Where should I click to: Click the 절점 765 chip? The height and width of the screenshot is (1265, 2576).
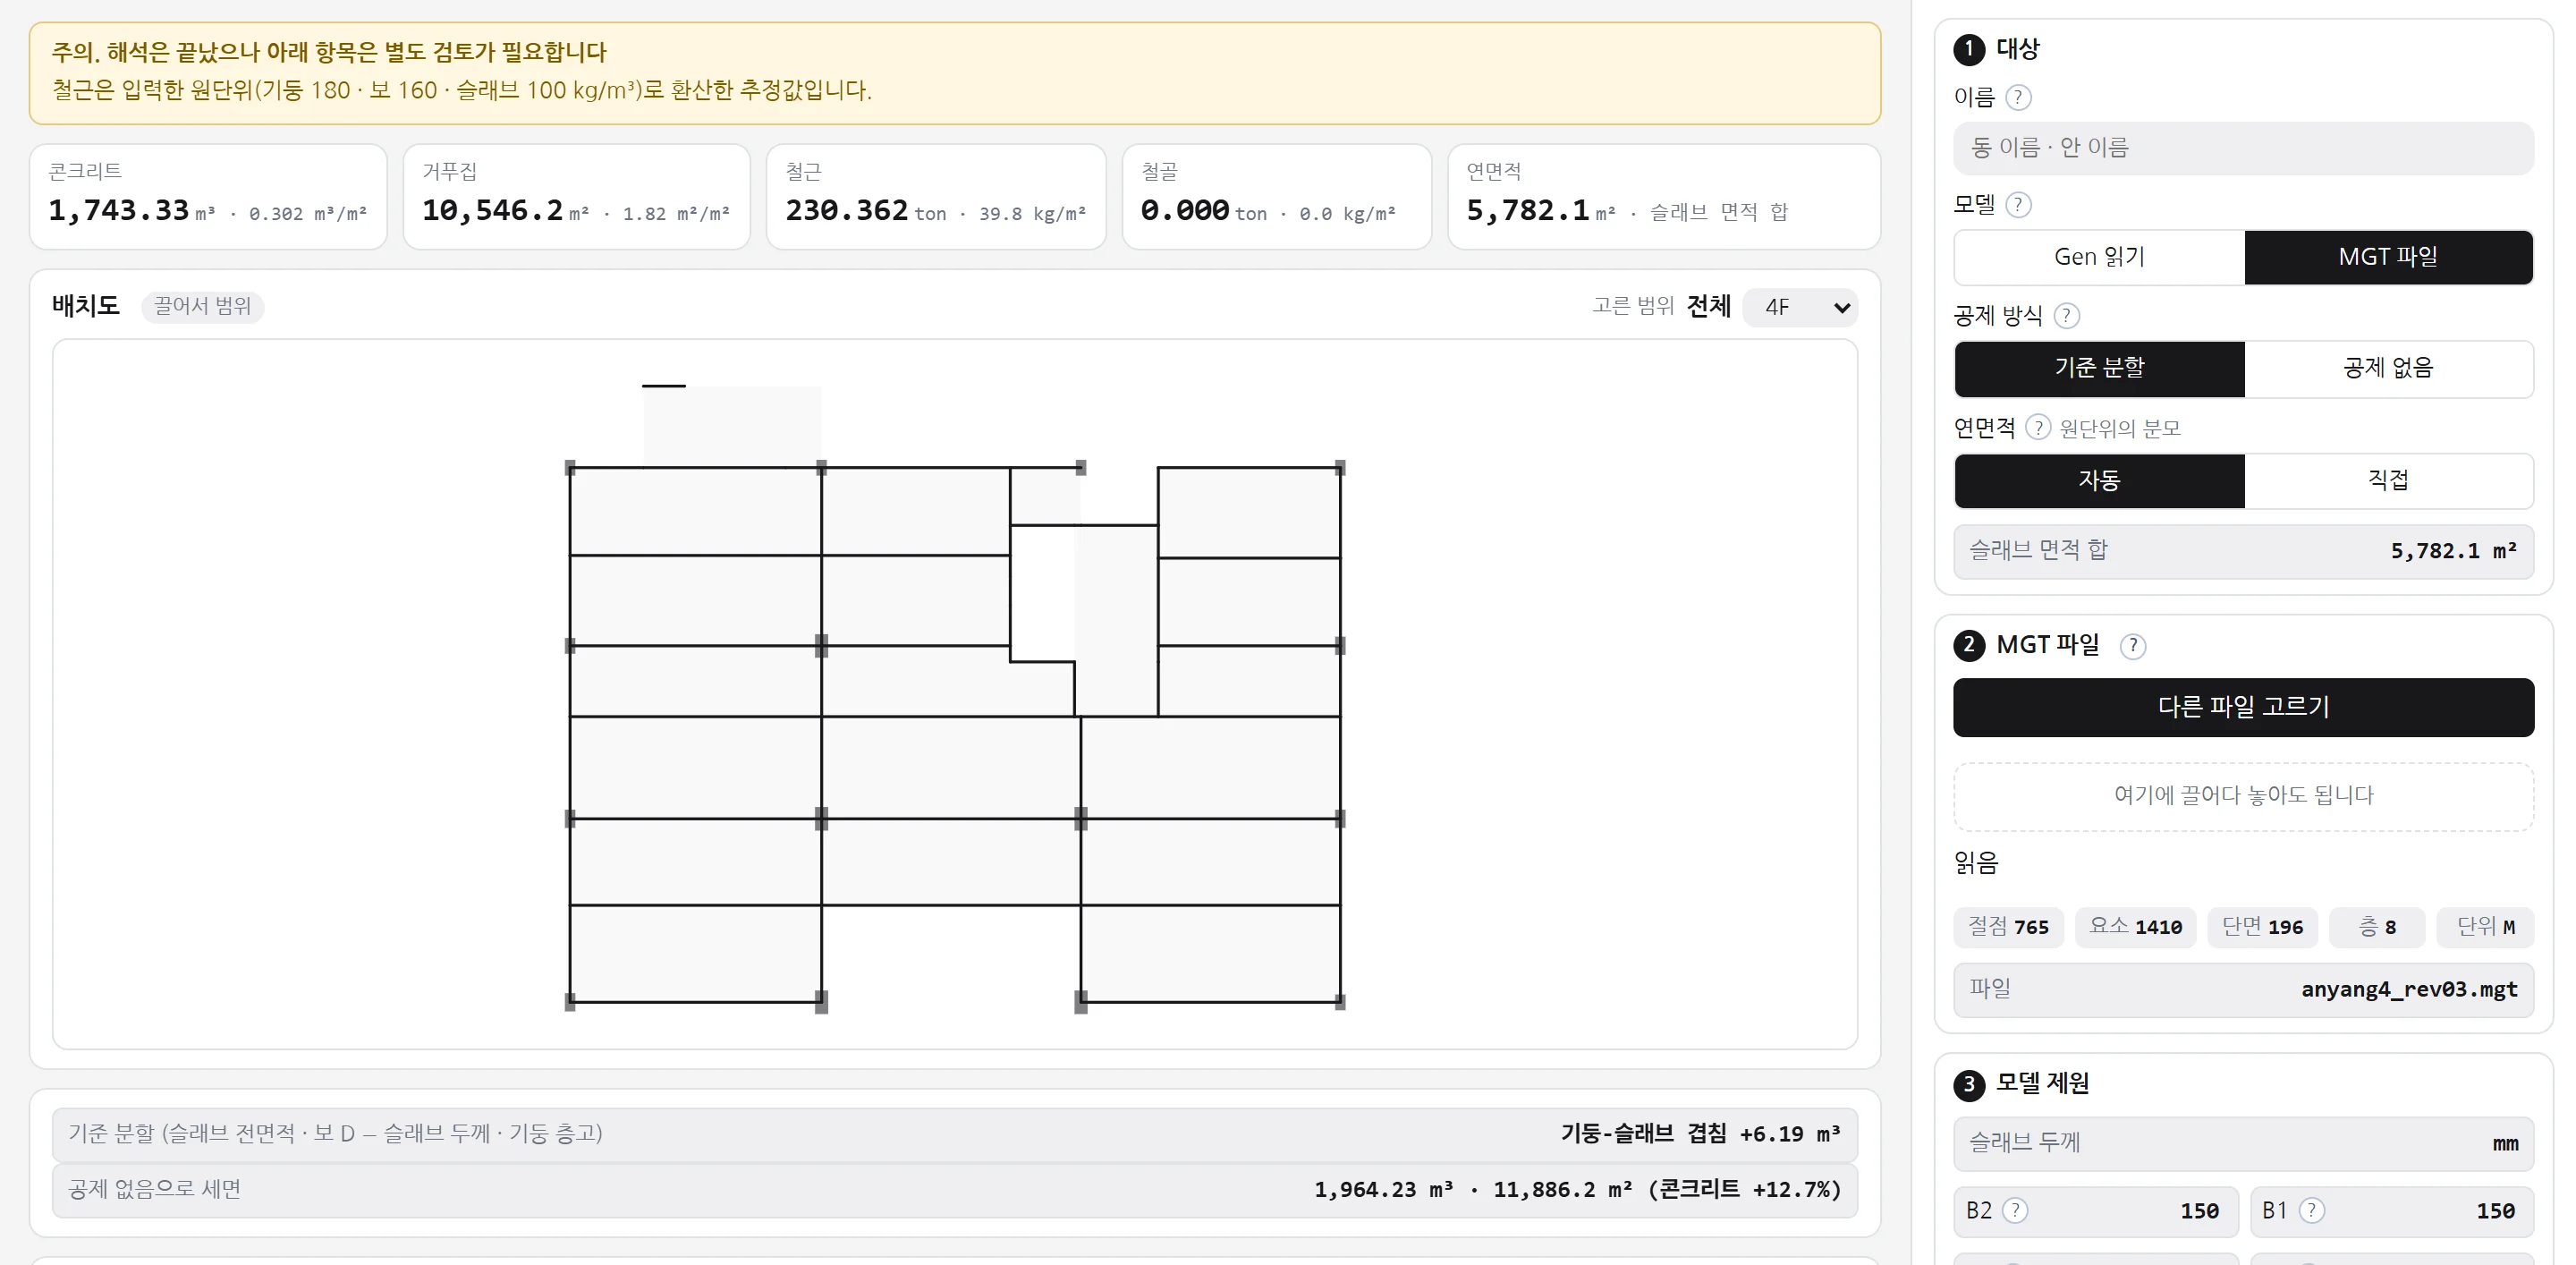[x=2008, y=927]
